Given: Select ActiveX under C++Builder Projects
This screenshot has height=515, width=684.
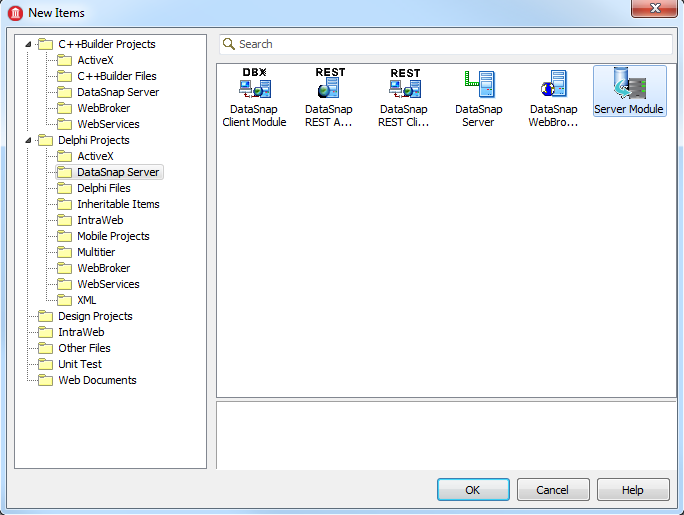Looking at the screenshot, I should (95, 60).
